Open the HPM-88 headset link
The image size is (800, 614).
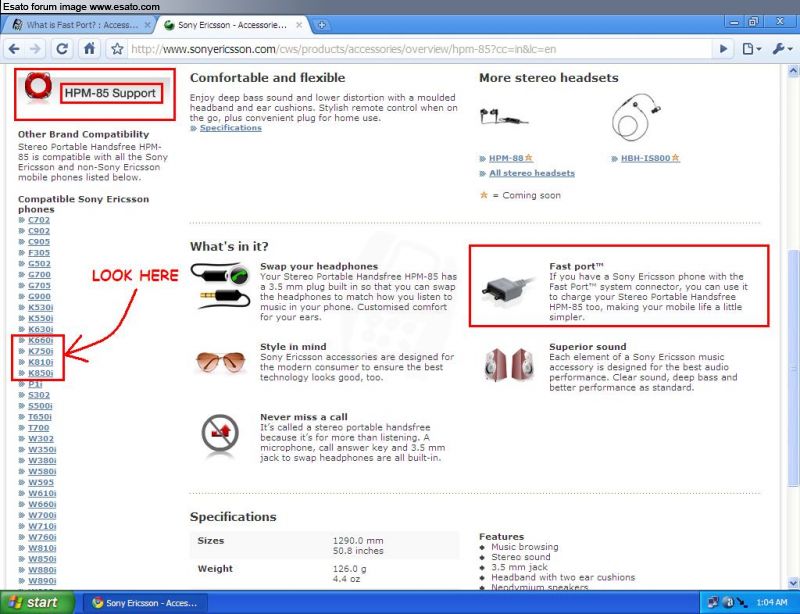coord(506,158)
